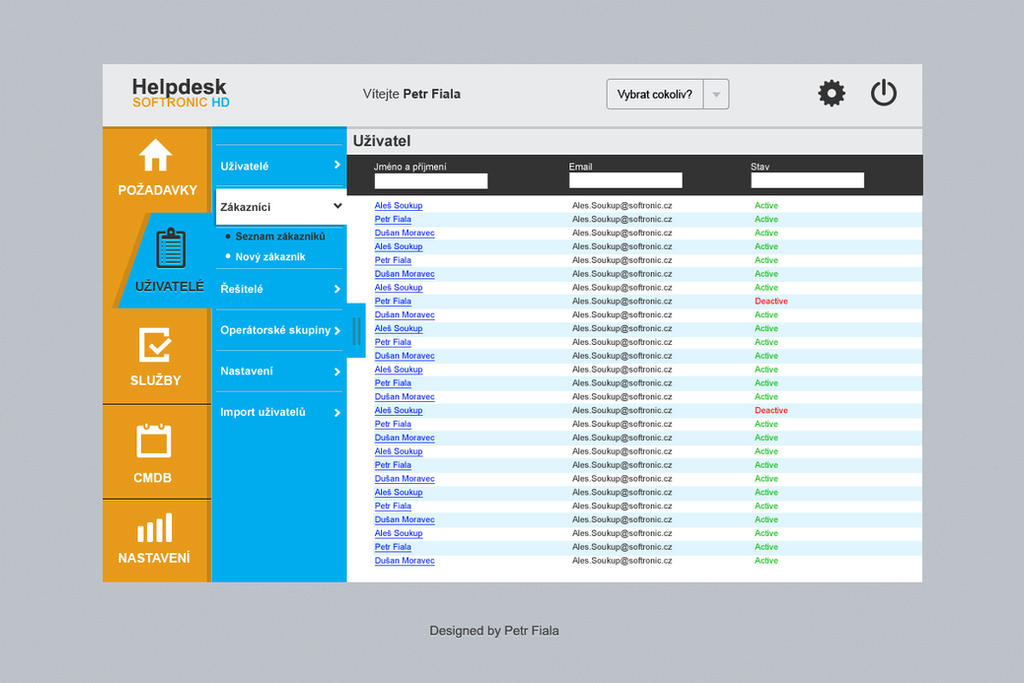The image size is (1024, 683).
Task: Focus the Stav filter field
Action: [807, 180]
